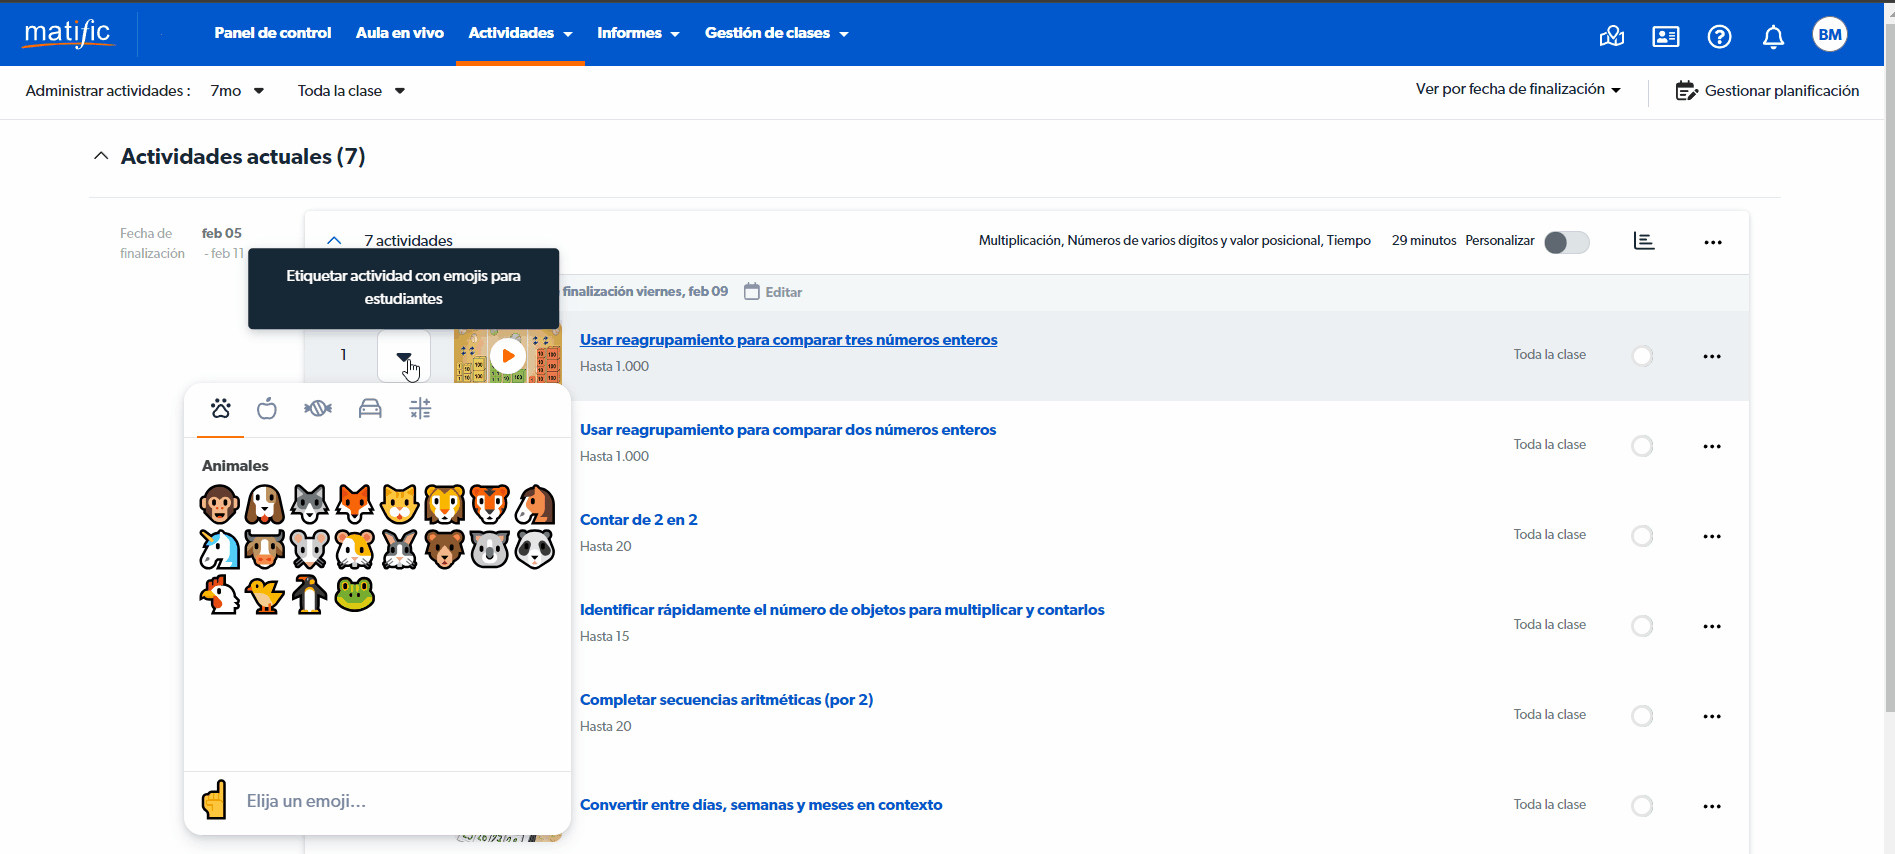Pick the fox emoji
This screenshot has height=854, width=1895.
coord(355,504)
